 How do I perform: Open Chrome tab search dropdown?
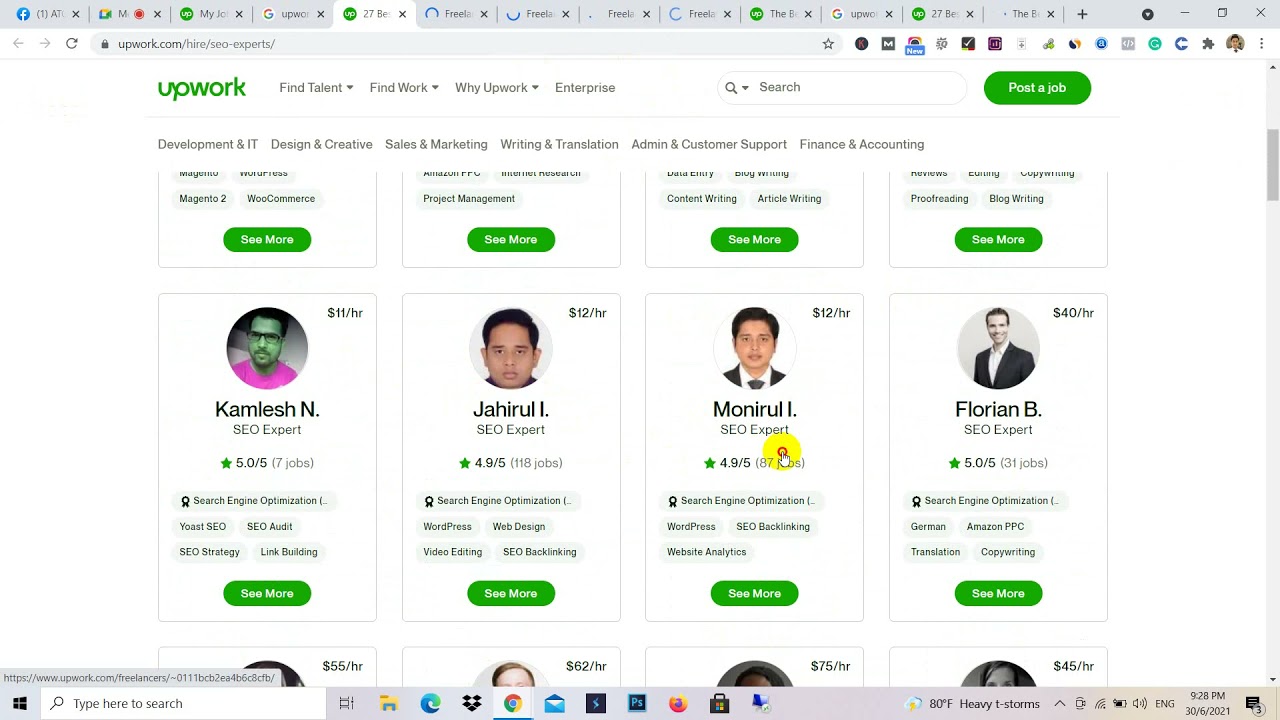(1147, 14)
